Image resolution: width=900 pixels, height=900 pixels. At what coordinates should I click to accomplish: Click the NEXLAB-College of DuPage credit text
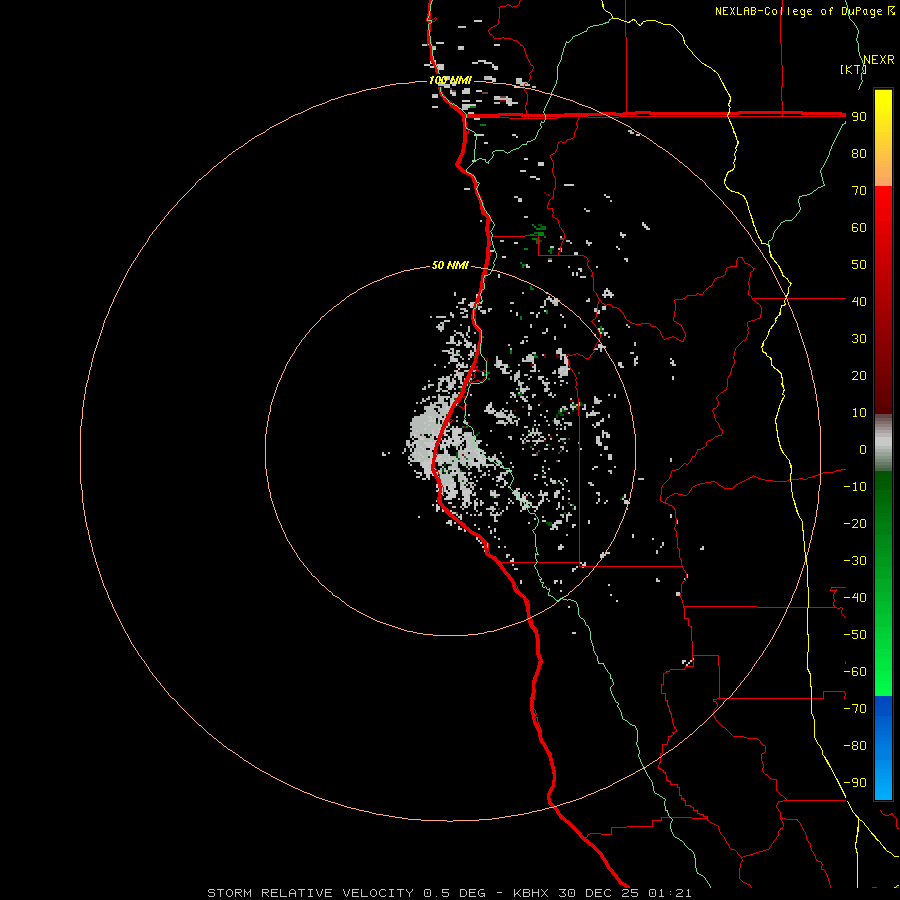[x=804, y=11]
